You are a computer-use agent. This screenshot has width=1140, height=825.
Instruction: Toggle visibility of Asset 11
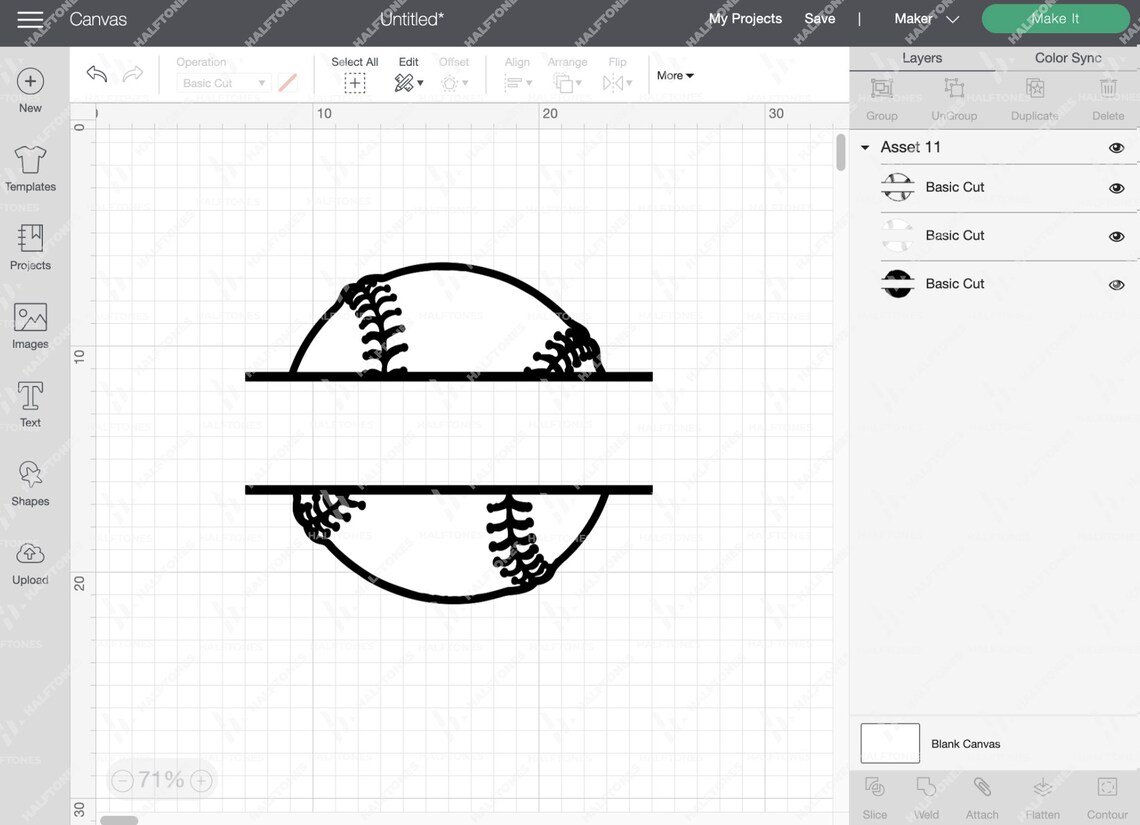coord(1116,147)
